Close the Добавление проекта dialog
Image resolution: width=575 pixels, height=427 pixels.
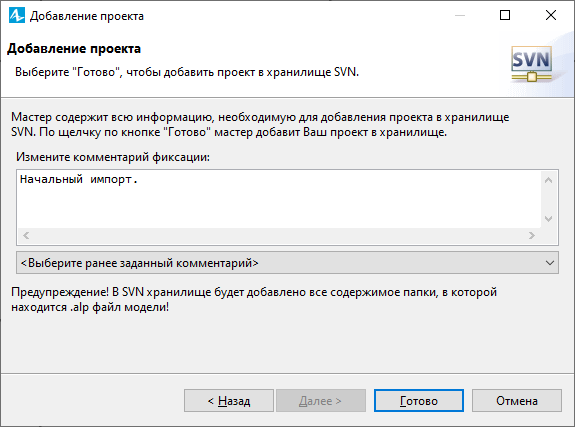click(x=551, y=15)
